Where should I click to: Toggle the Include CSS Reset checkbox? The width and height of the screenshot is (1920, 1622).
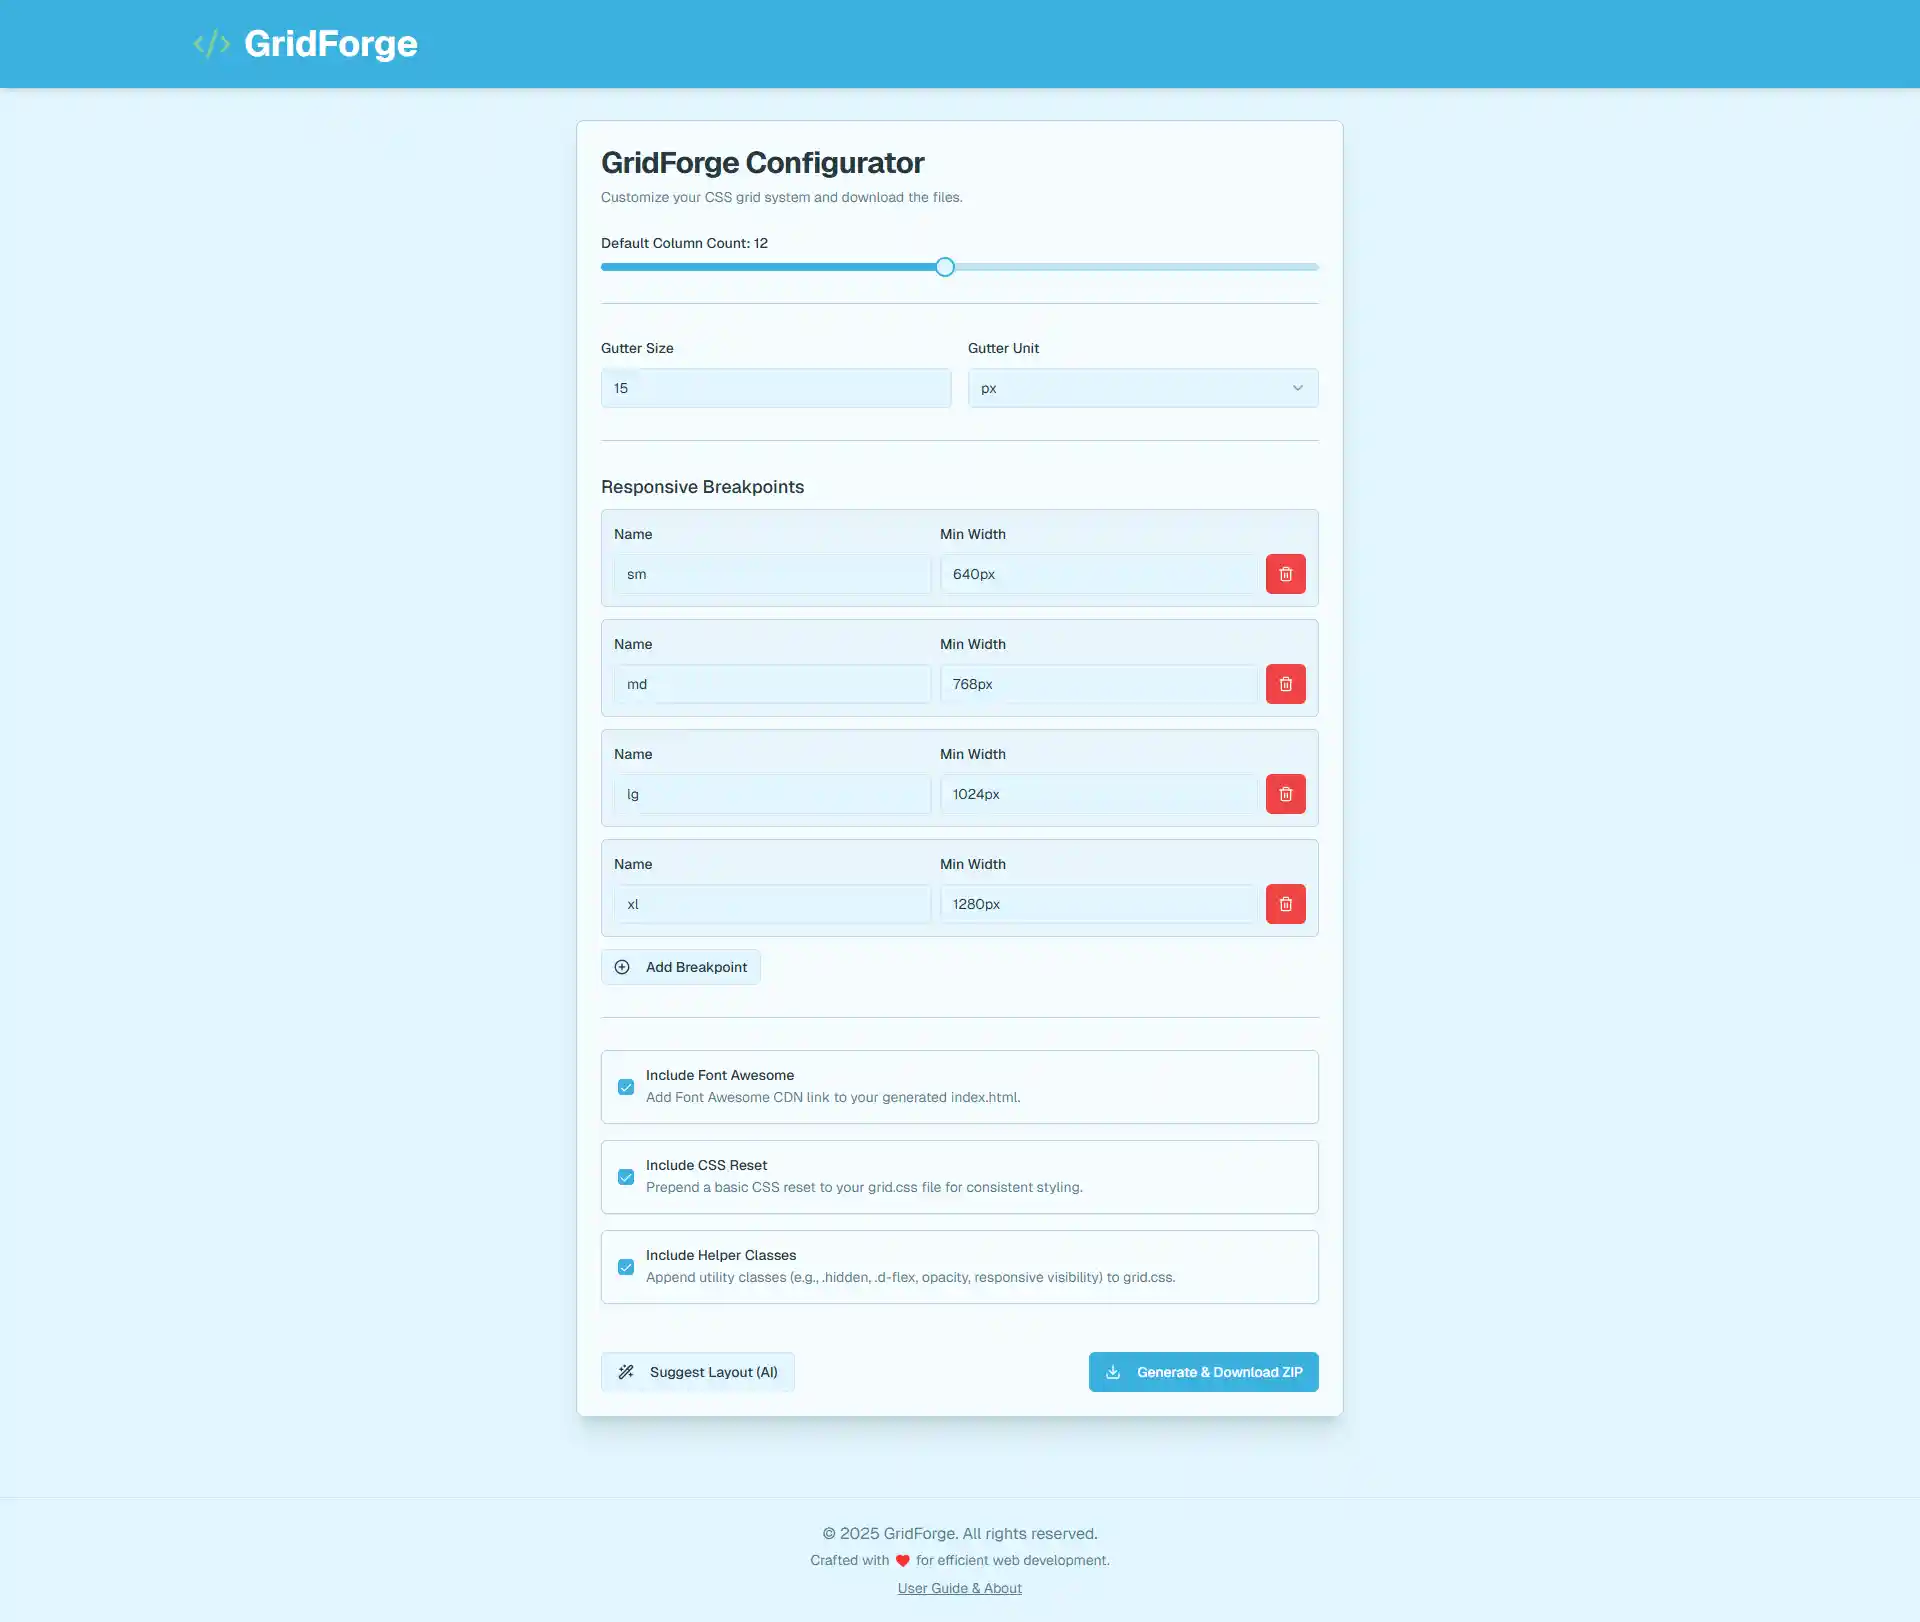(x=626, y=1177)
